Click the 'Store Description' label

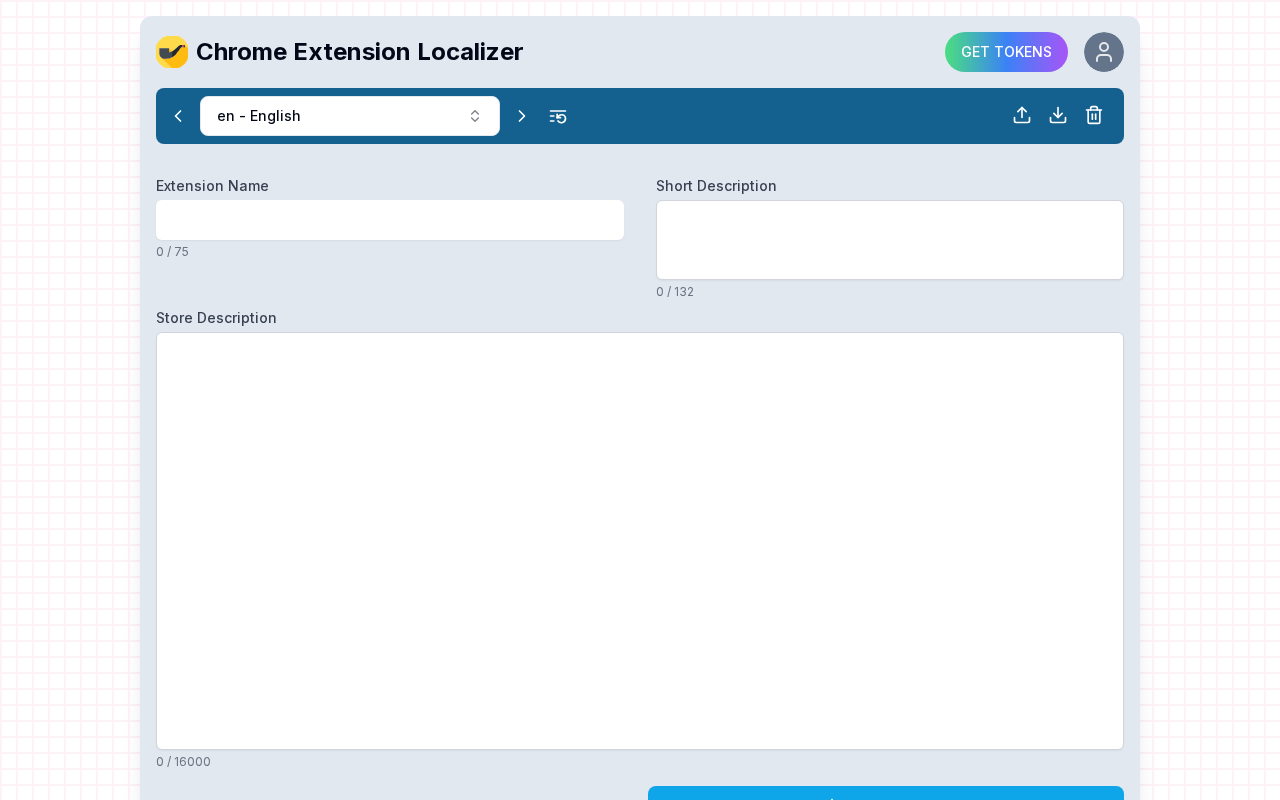(x=216, y=318)
